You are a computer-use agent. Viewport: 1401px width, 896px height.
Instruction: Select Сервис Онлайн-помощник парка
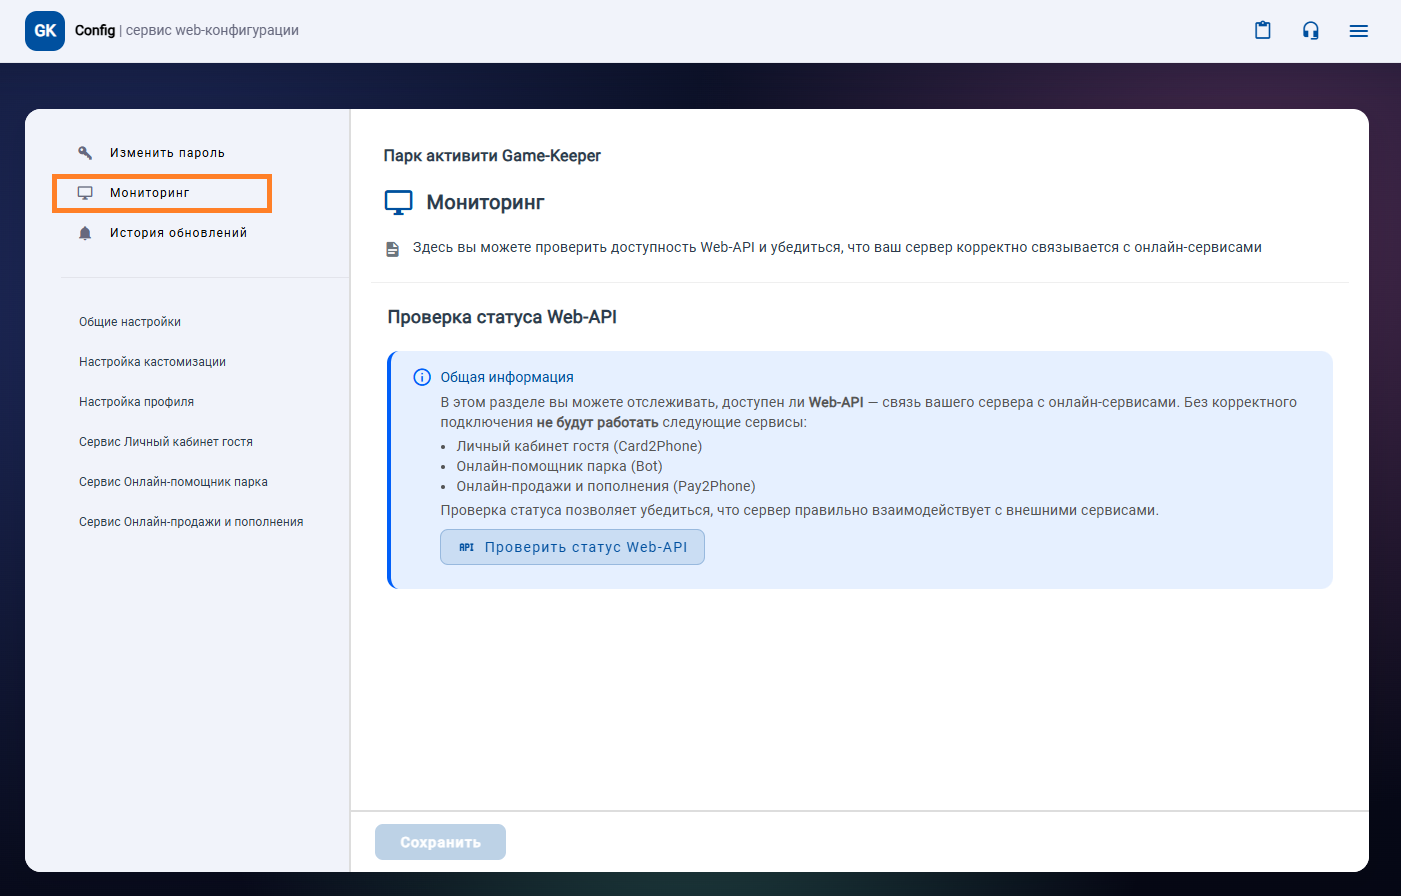coord(173,482)
